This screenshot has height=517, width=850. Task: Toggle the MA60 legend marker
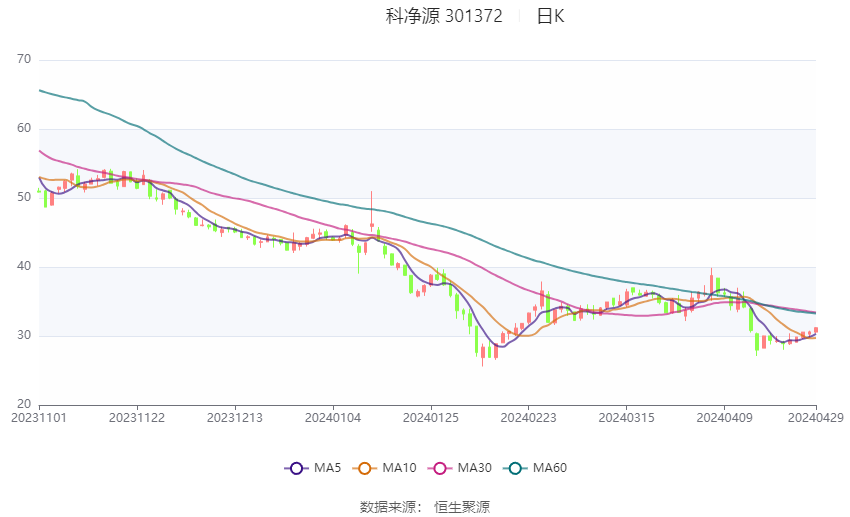tap(515, 468)
